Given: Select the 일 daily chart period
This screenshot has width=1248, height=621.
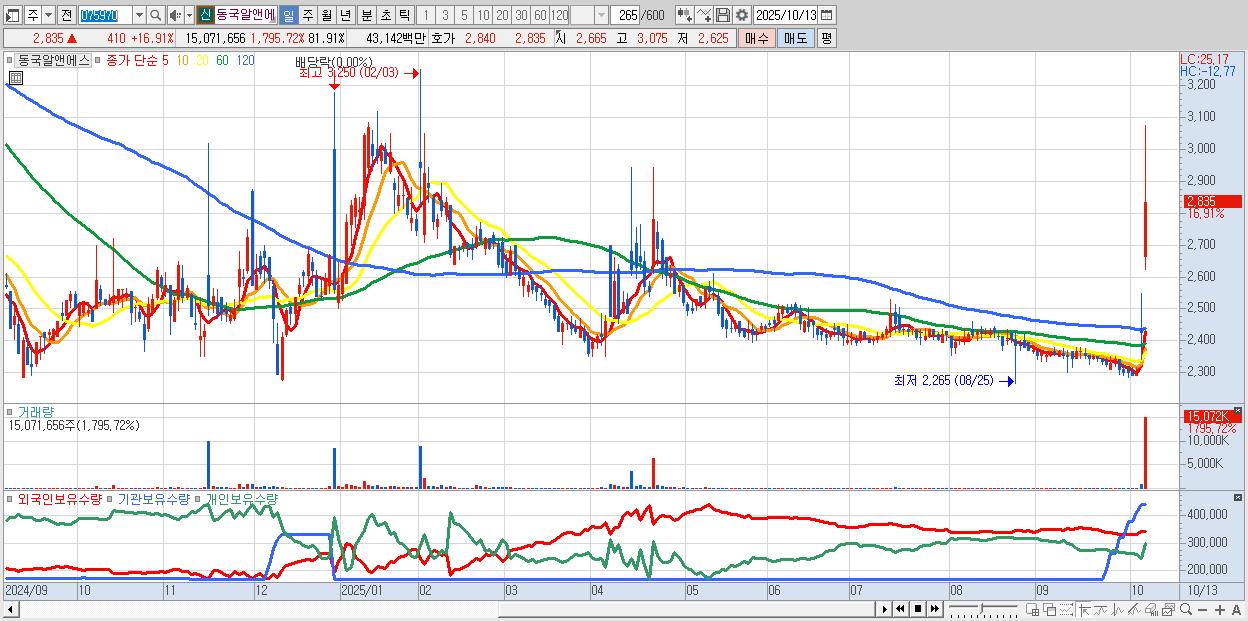Looking at the screenshot, I should (288, 15).
